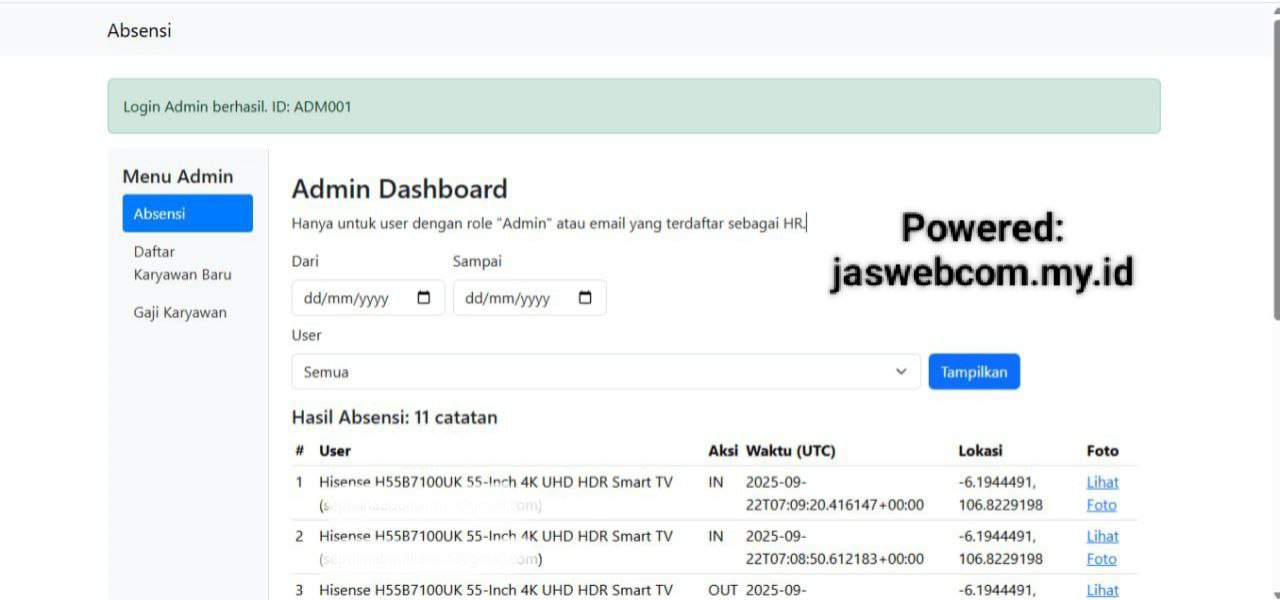The image size is (1280, 600).
Task: Click the Lihat link for record 3
Action: pyautogui.click(x=1102, y=590)
